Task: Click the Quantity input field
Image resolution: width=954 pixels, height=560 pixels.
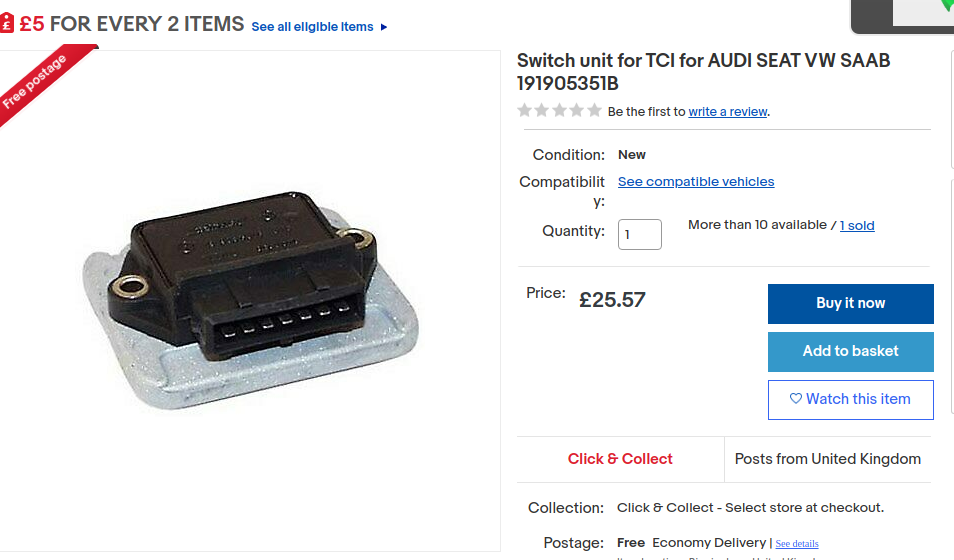Action: (x=639, y=234)
